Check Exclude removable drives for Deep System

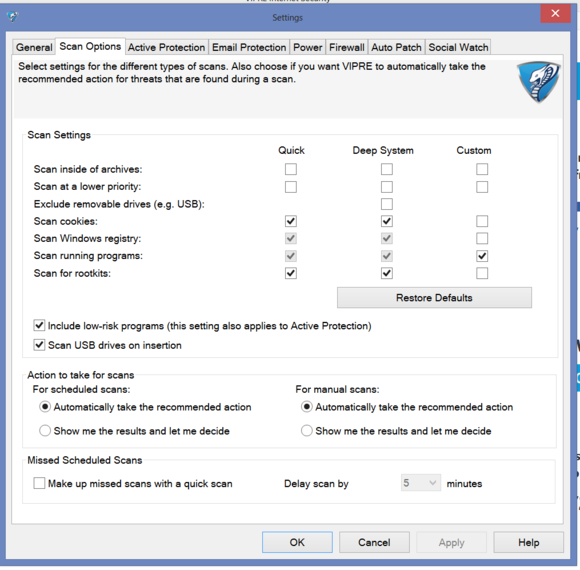pyautogui.click(x=387, y=204)
